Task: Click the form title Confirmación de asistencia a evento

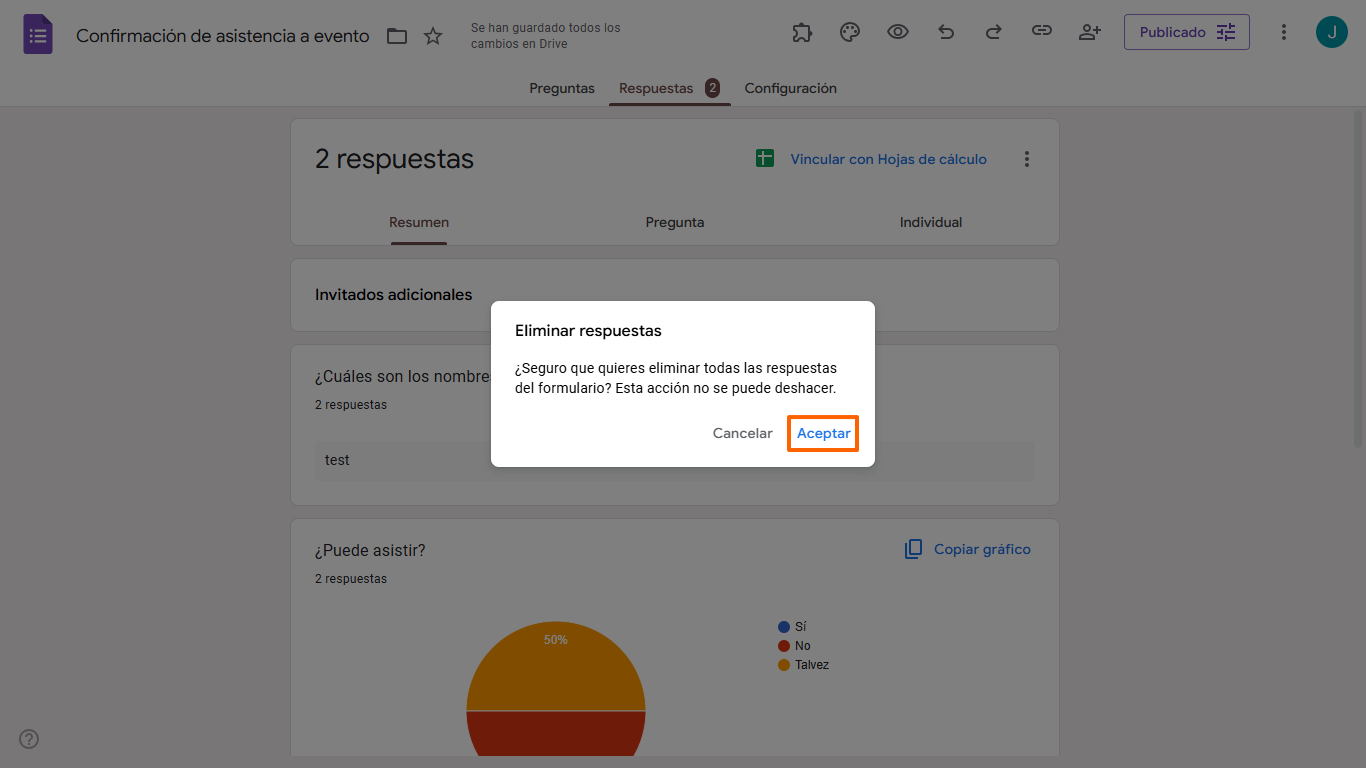Action: coord(223,36)
